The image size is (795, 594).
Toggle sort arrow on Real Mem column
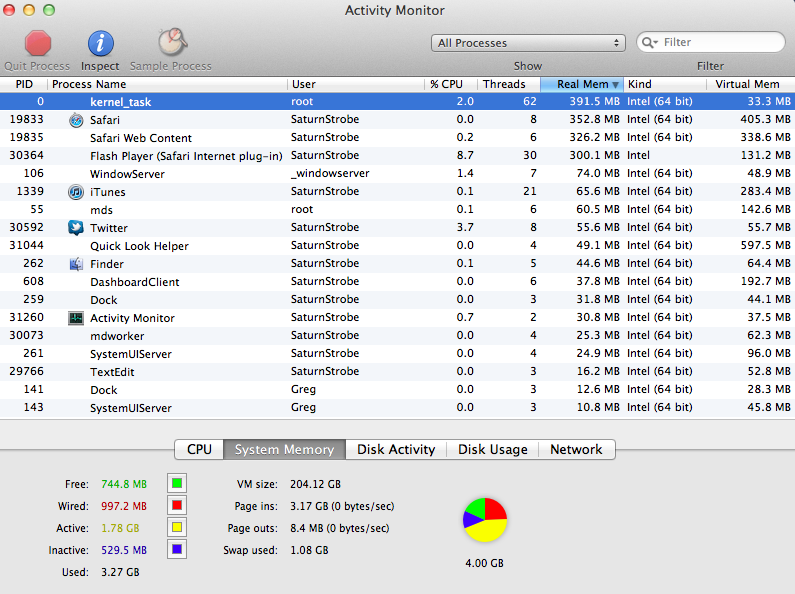[x=615, y=85]
